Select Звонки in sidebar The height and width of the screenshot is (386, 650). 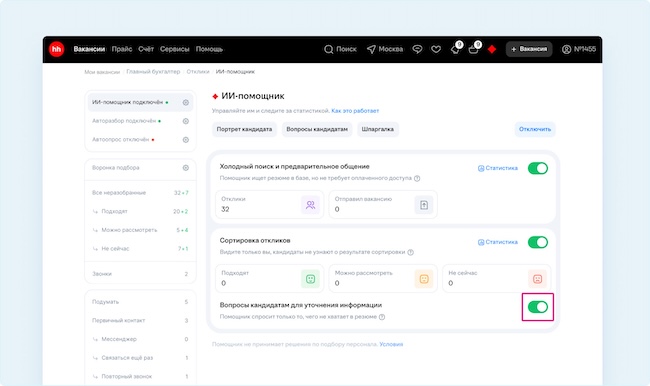tap(140, 274)
